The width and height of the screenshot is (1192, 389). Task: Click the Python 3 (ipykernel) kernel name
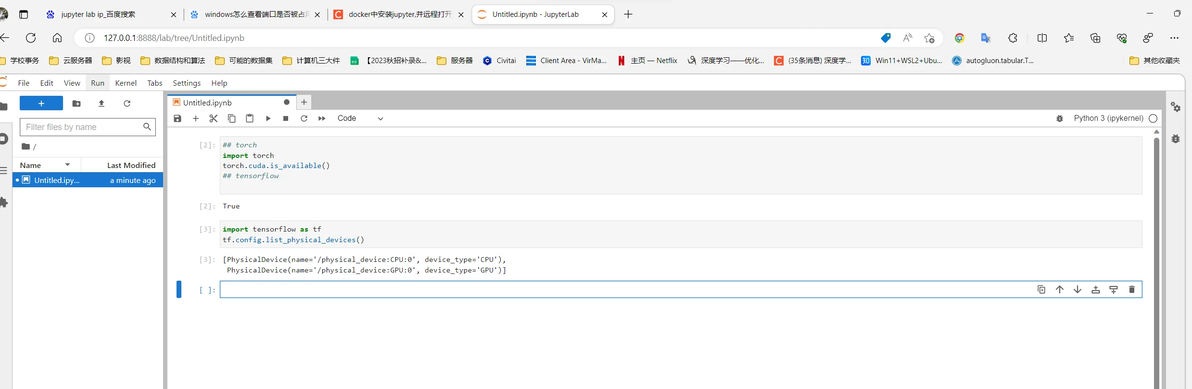pyautogui.click(x=1109, y=119)
